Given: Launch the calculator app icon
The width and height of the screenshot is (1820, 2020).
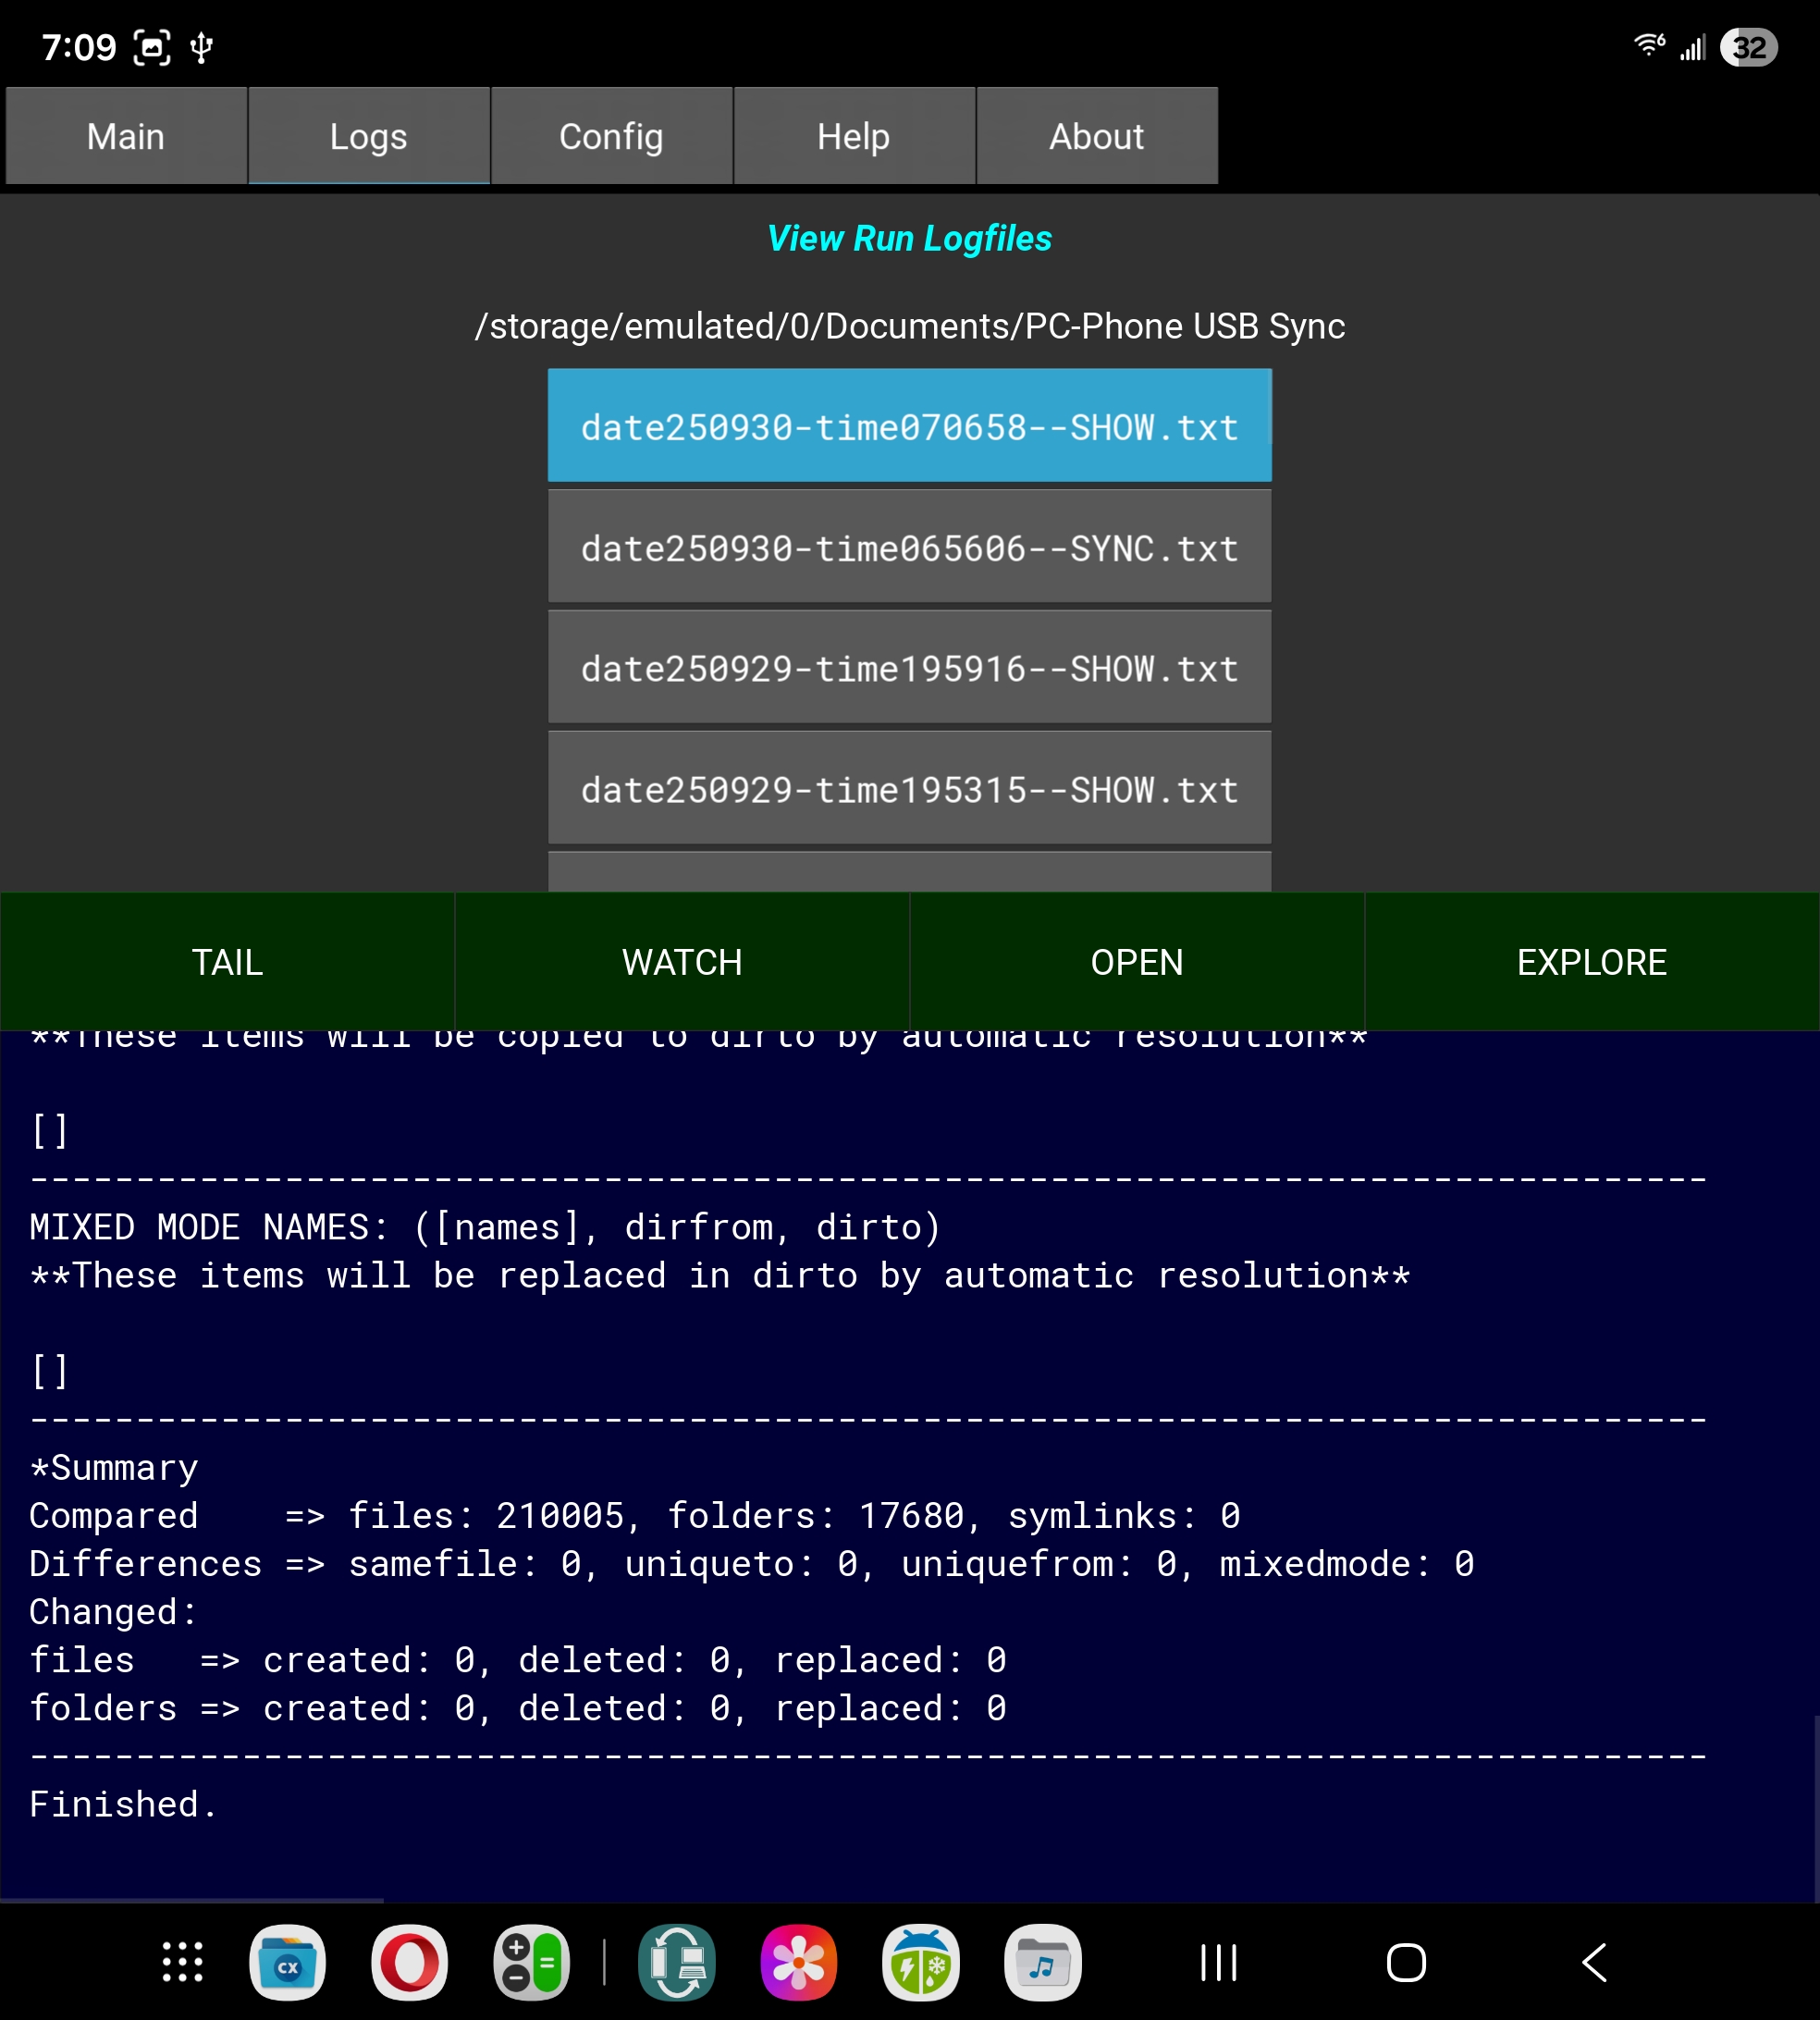Looking at the screenshot, I should (x=531, y=1962).
